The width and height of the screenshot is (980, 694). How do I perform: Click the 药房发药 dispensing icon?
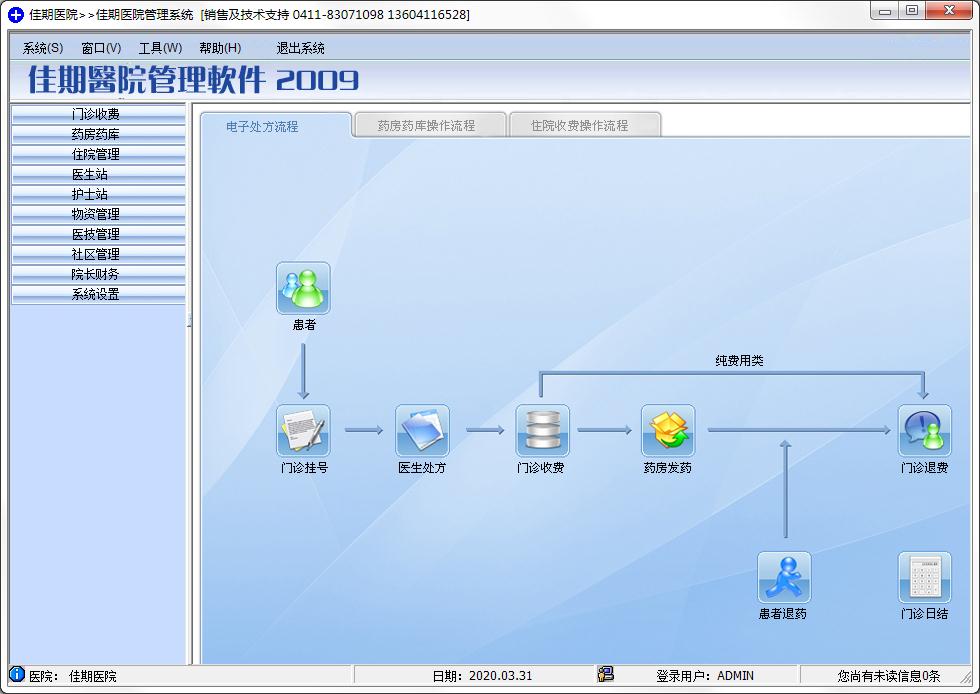[668, 430]
